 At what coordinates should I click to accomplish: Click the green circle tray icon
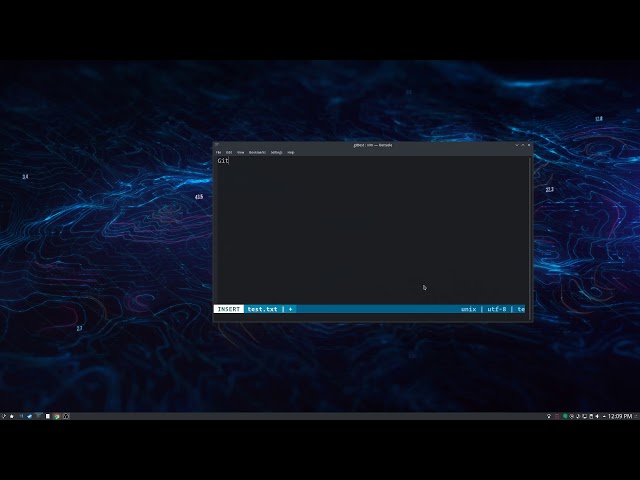point(565,416)
